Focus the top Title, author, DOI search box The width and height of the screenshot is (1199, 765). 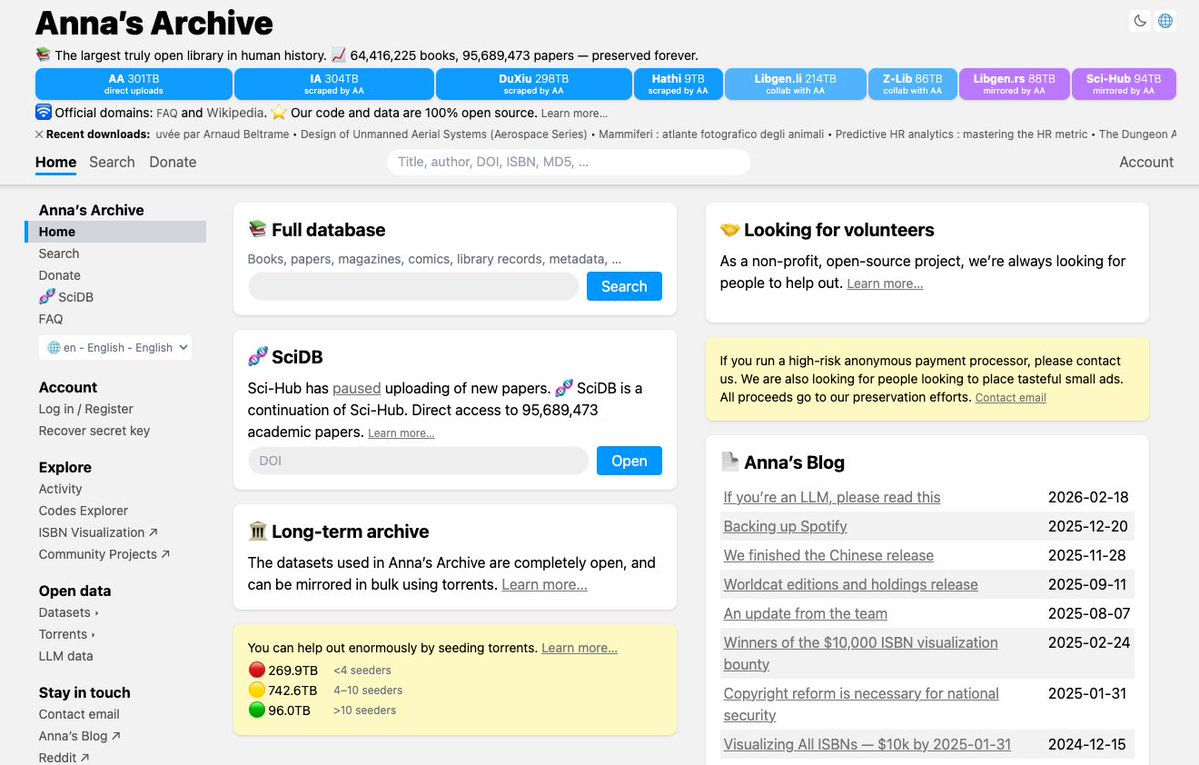click(568, 162)
